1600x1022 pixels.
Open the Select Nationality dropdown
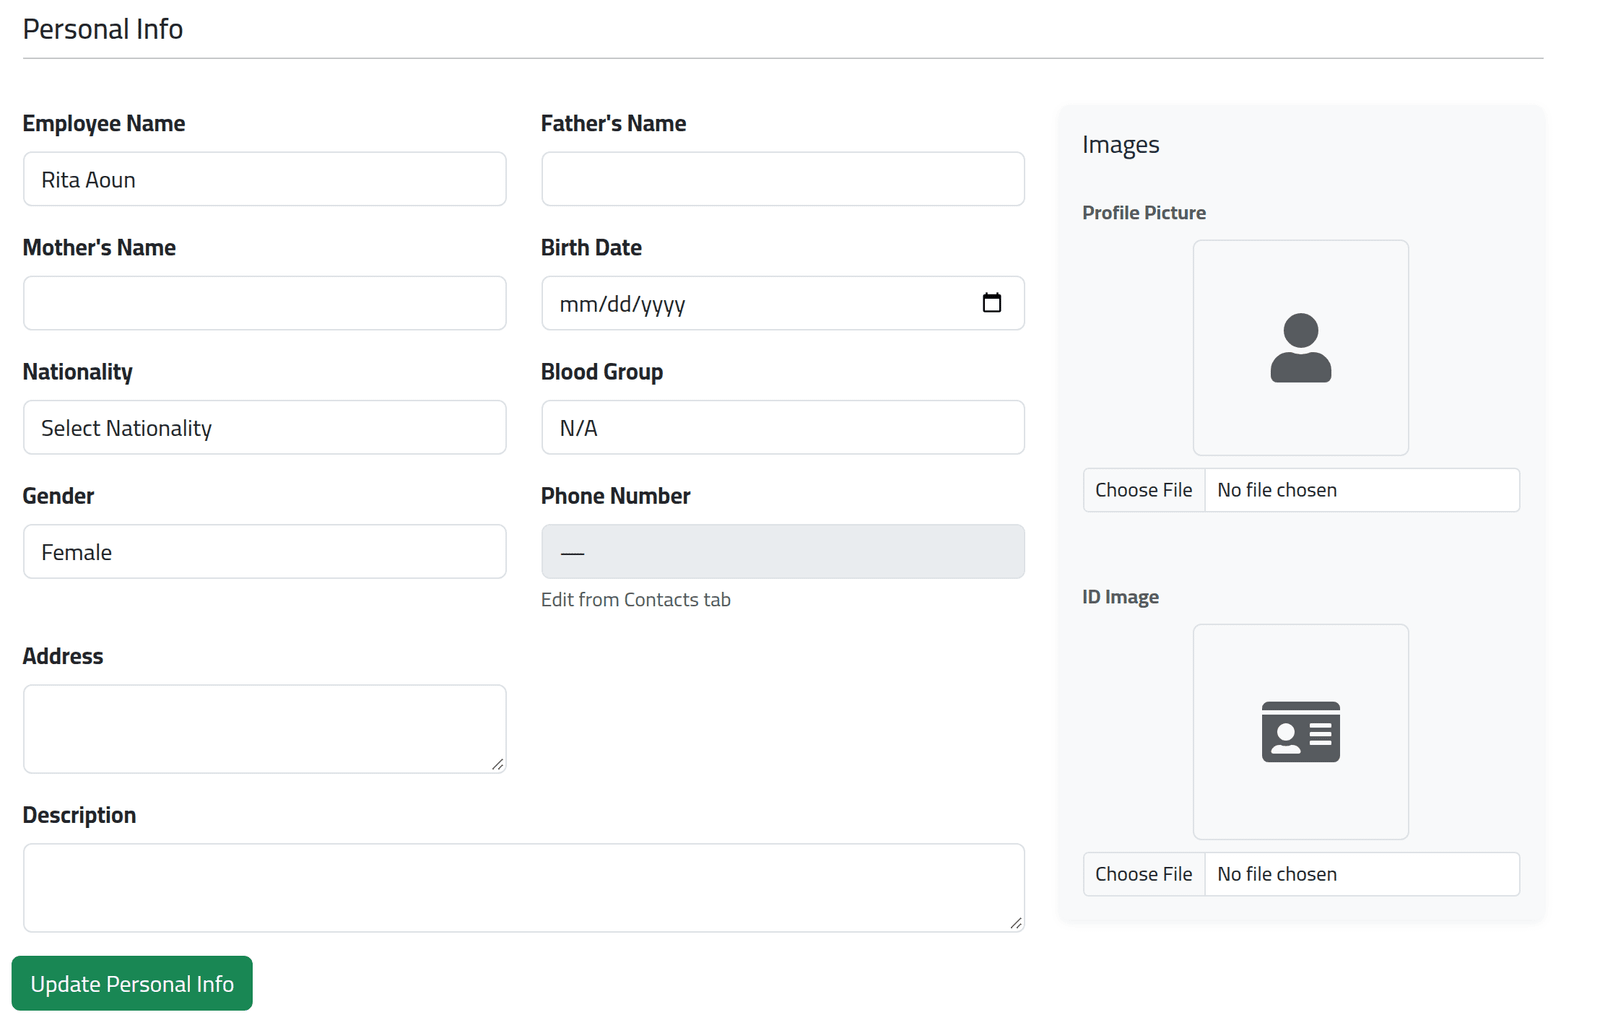click(x=265, y=427)
